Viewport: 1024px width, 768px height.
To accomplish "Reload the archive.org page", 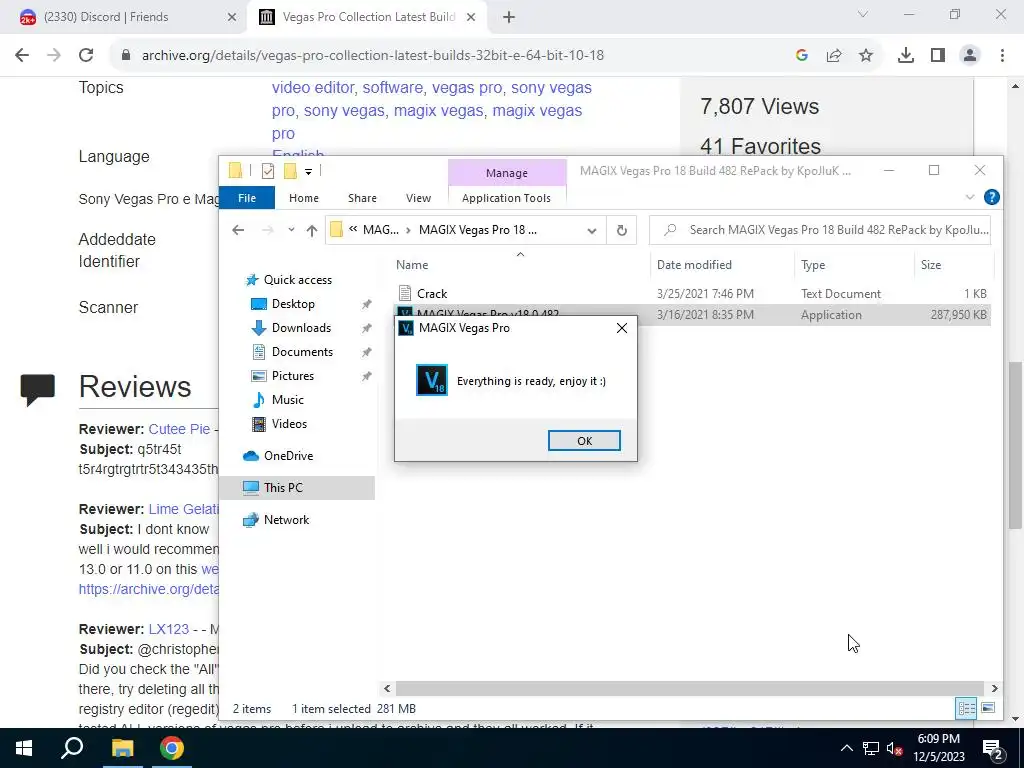I will [x=86, y=56].
